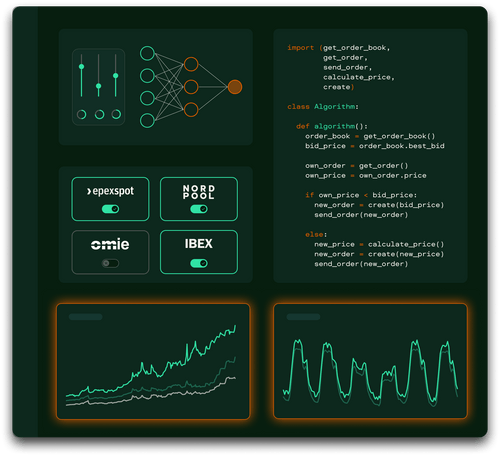
Task: Select the filled orange output node
Action: [235, 87]
